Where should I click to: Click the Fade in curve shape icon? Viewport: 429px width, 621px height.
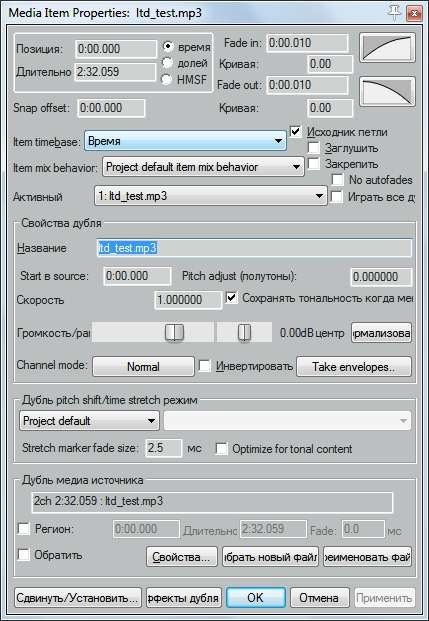click(x=387, y=48)
